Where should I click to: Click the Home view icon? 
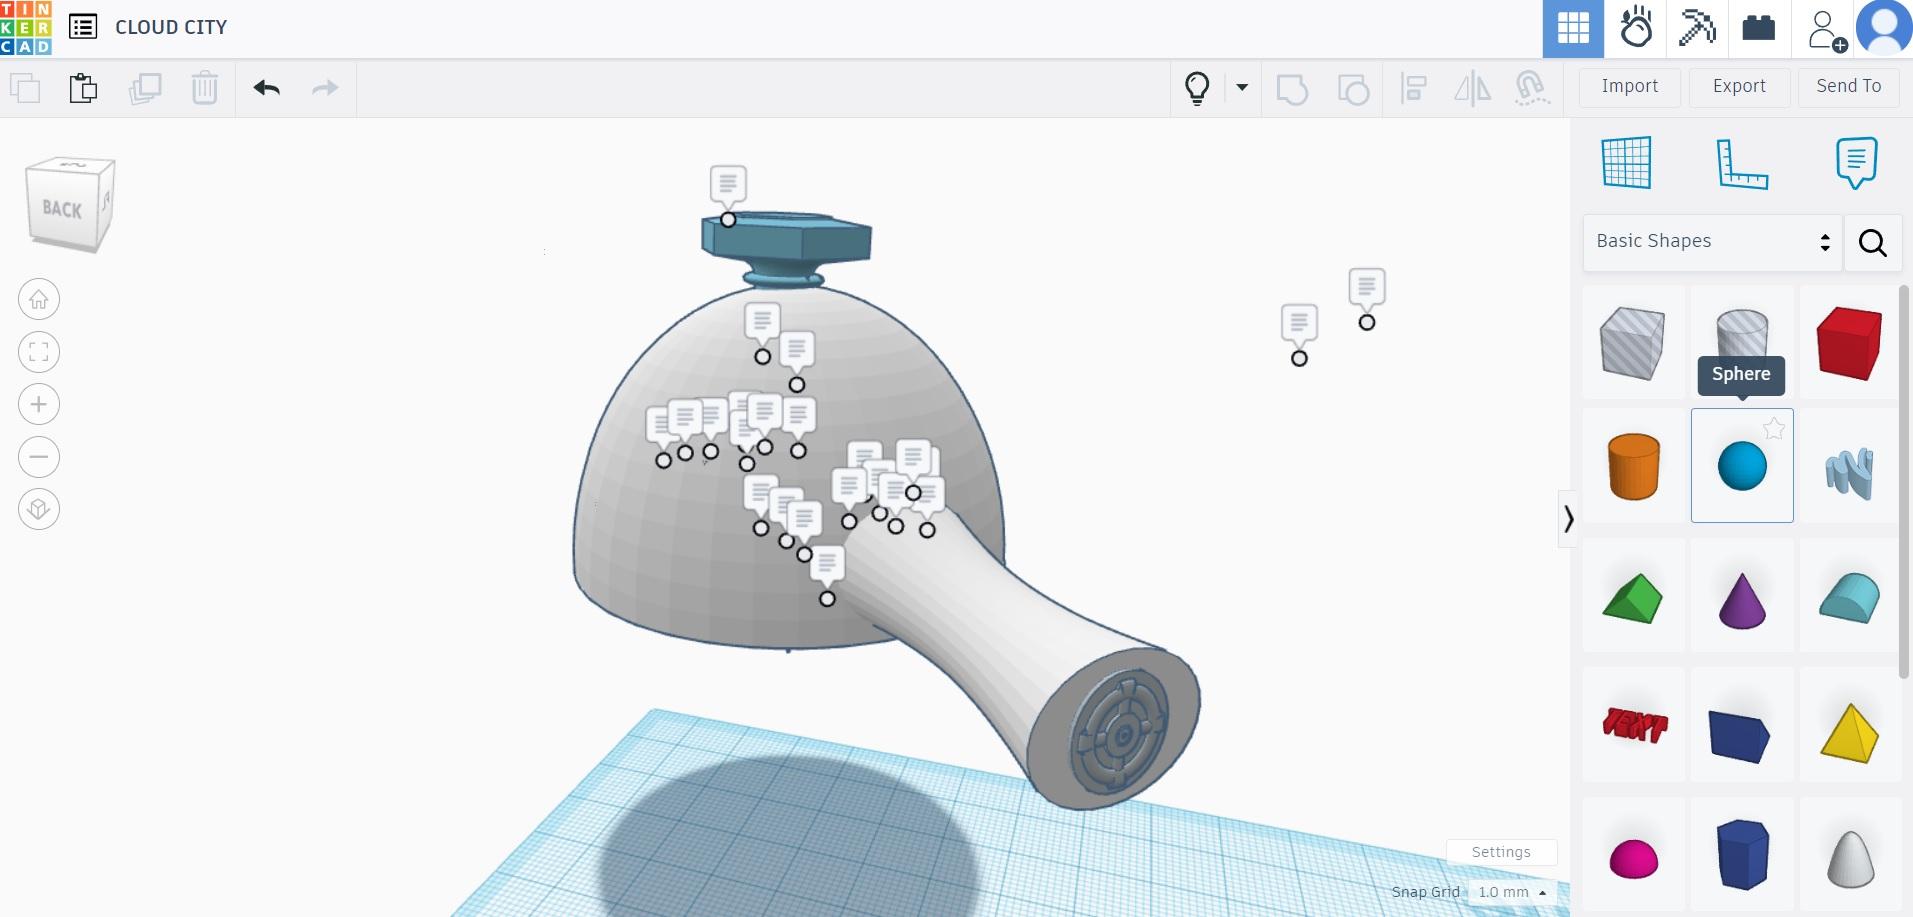click(x=39, y=299)
